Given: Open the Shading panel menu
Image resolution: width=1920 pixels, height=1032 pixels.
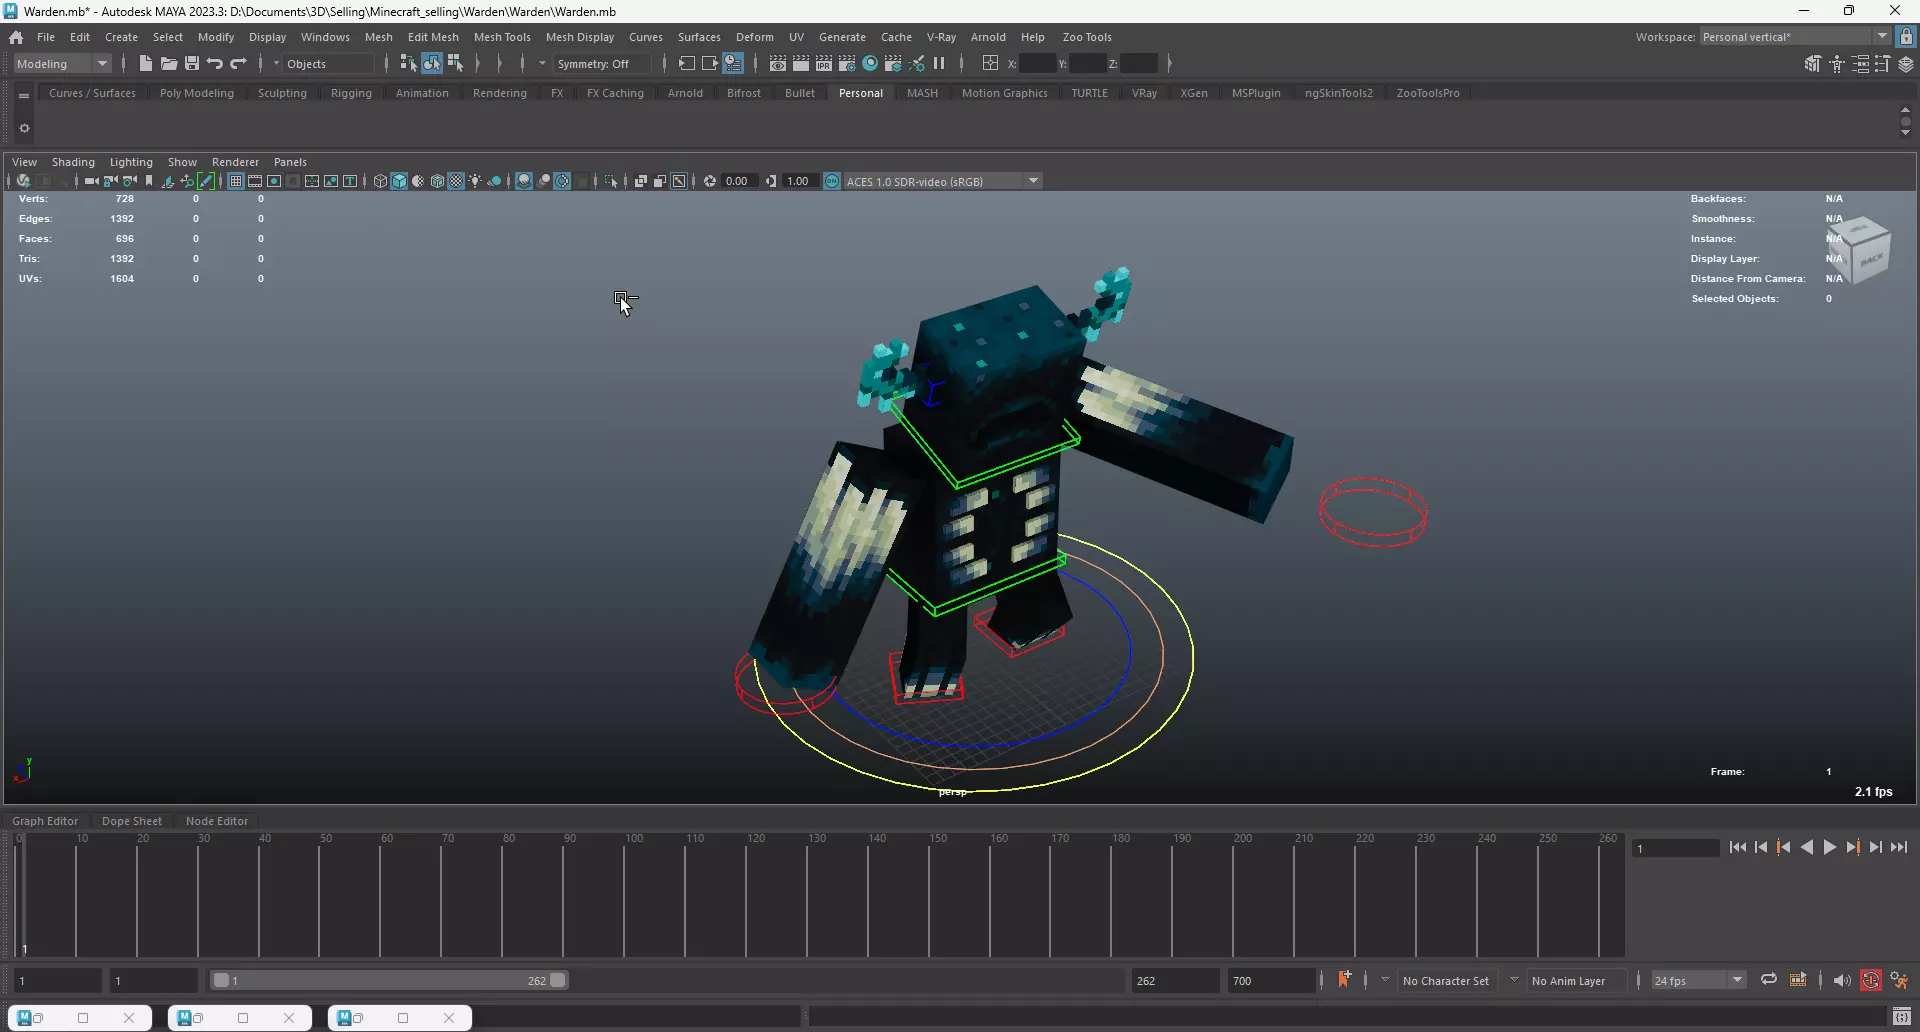Looking at the screenshot, I should coord(73,162).
